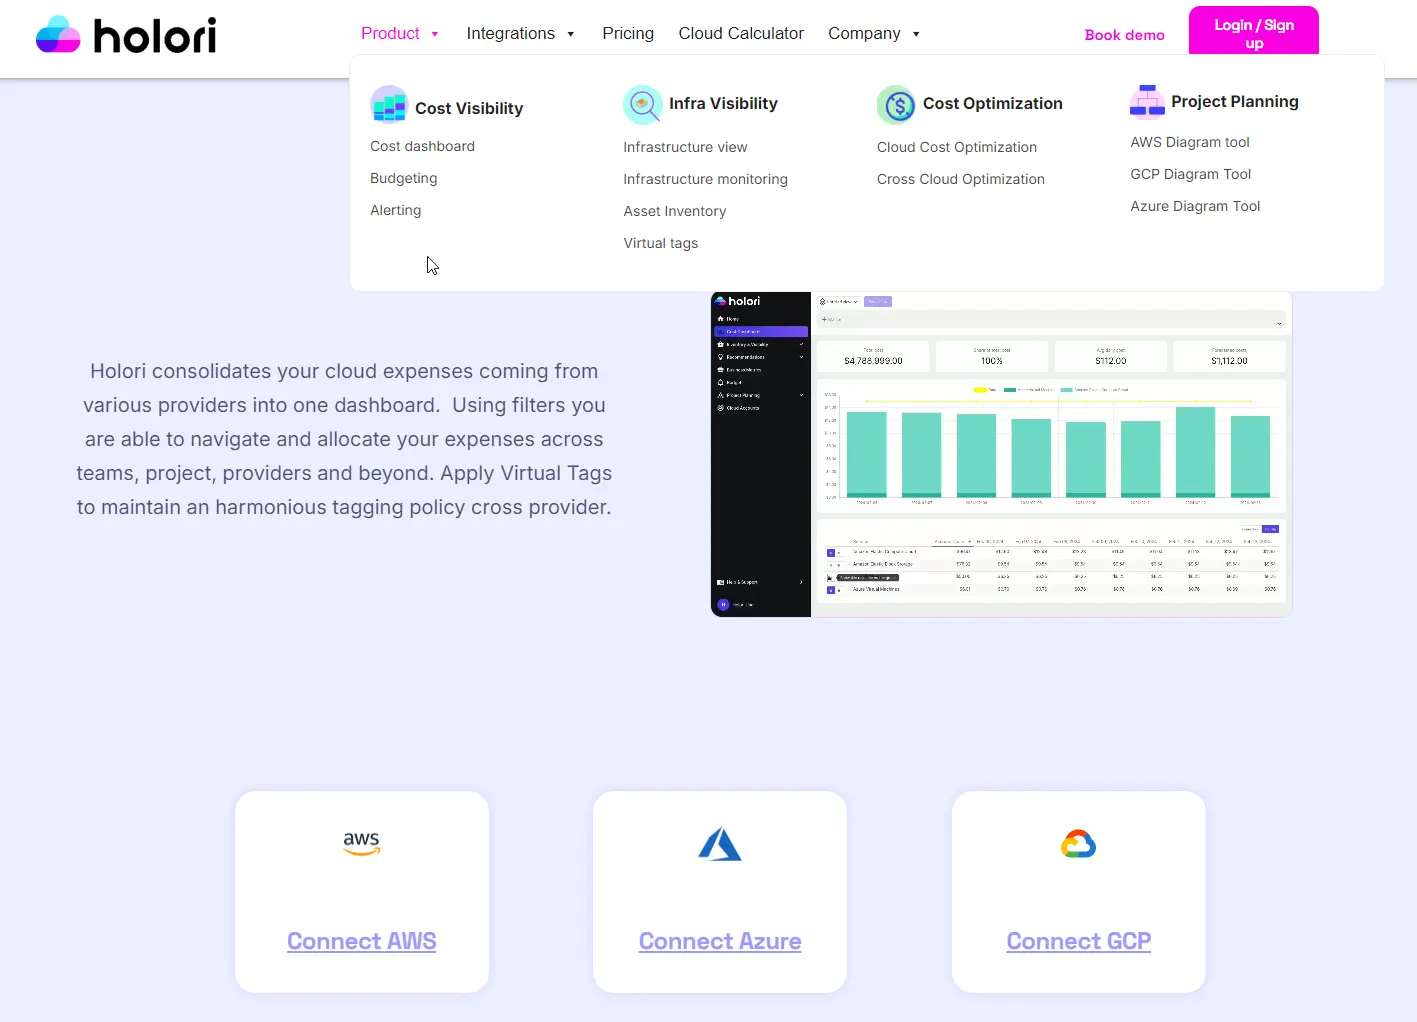Click the Infra Visibility heading

pyautogui.click(x=723, y=103)
